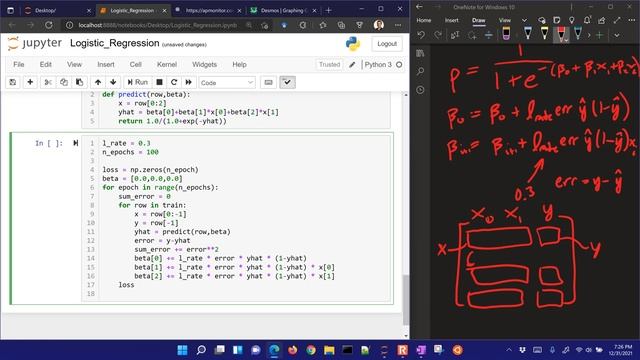Open the Widgets menu in Jupyter
This screenshot has height=360, width=640.
click(x=204, y=64)
